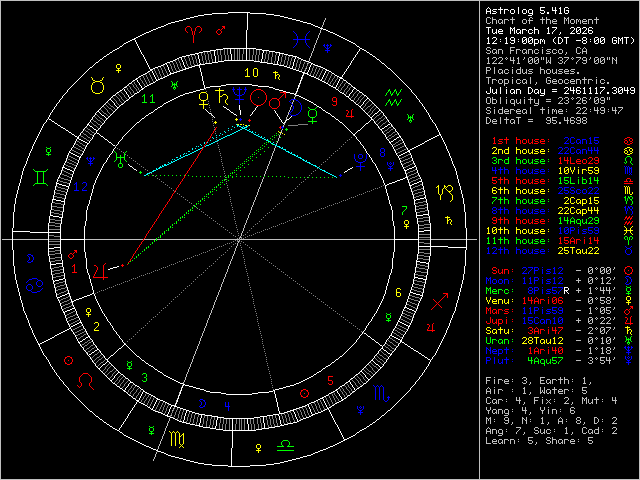Select the Cancer glyph beside the 1st house row
The width and height of the screenshot is (640, 480).
tap(629, 141)
